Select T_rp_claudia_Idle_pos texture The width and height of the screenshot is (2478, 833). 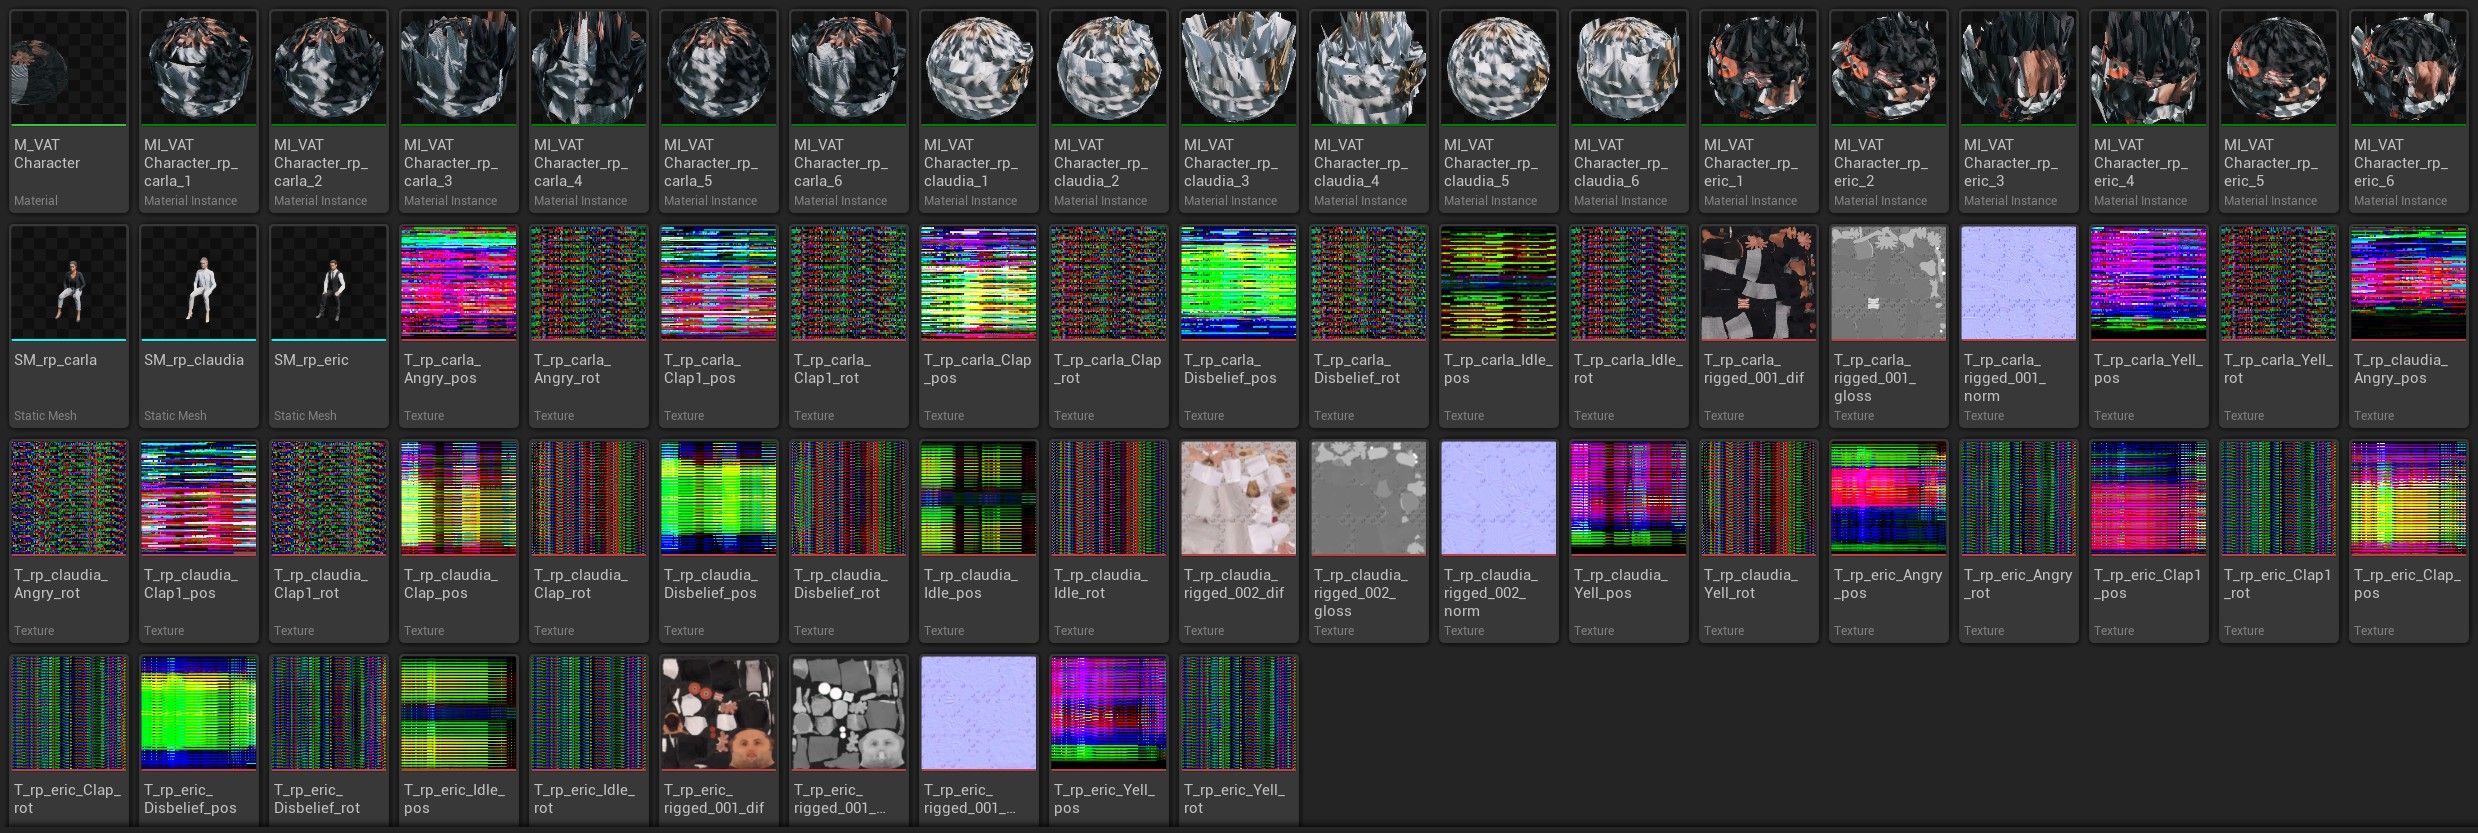click(979, 541)
